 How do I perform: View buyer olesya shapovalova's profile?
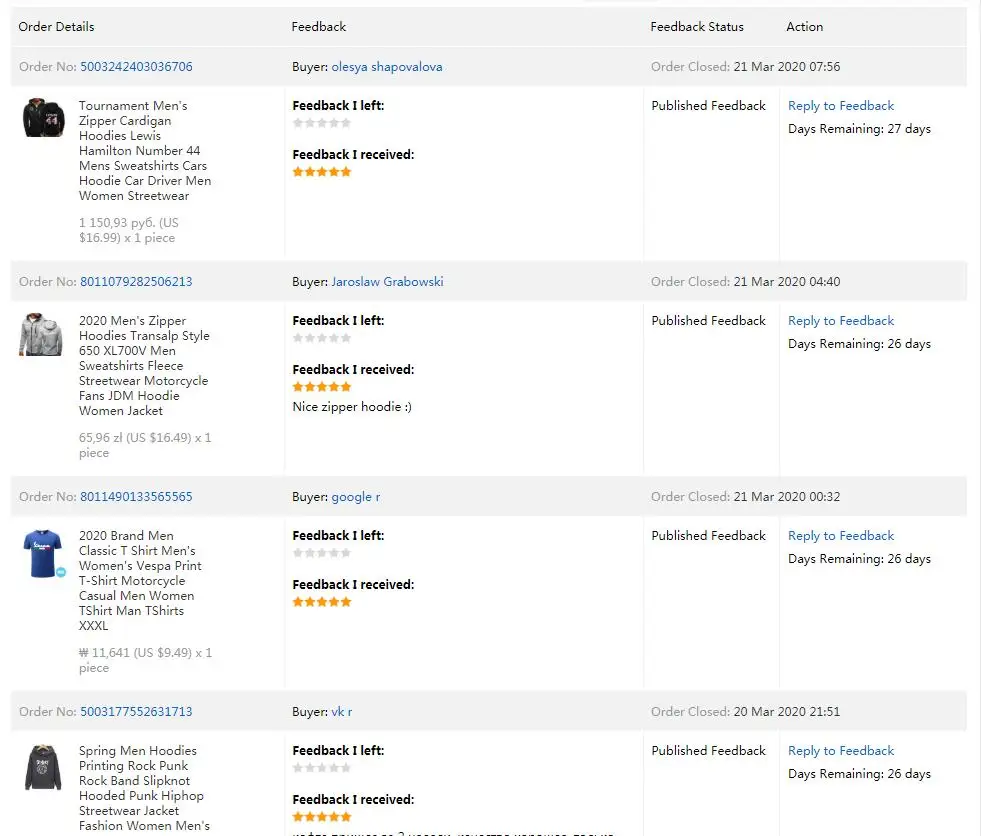point(387,67)
